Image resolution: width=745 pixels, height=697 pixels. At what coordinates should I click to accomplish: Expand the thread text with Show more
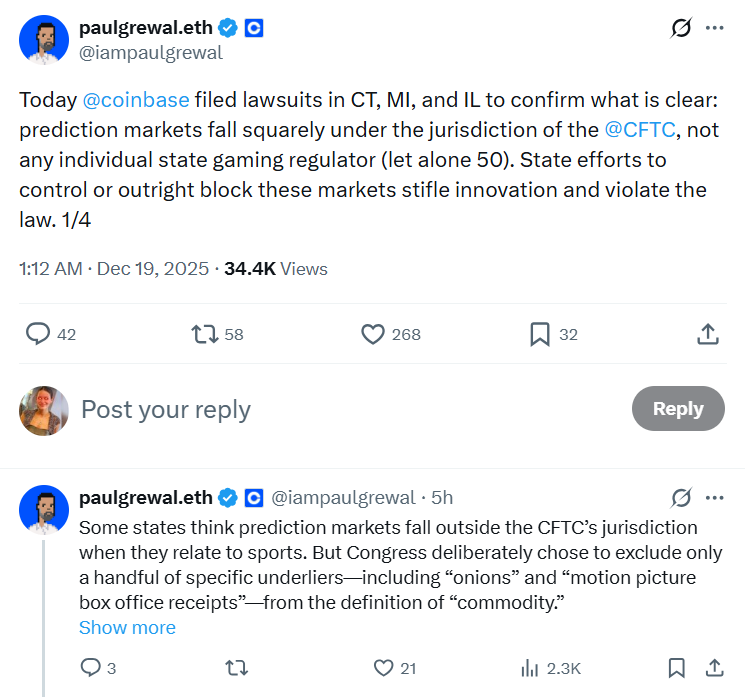pos(127,627)
